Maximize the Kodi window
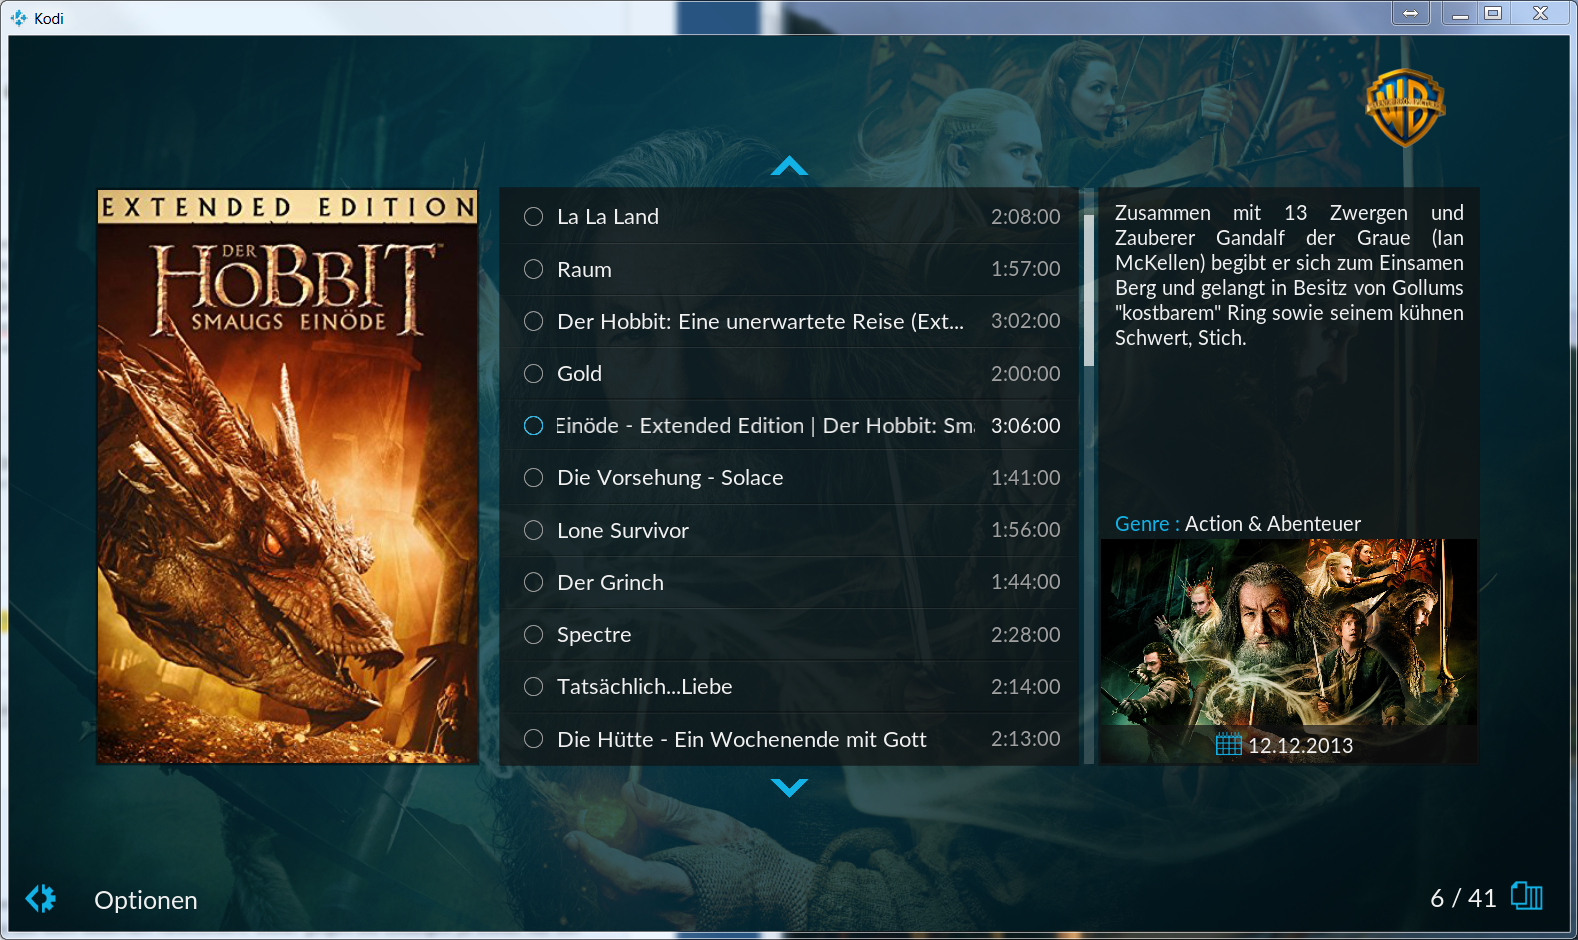1578x940 pixels. (x=1493, y=13)
